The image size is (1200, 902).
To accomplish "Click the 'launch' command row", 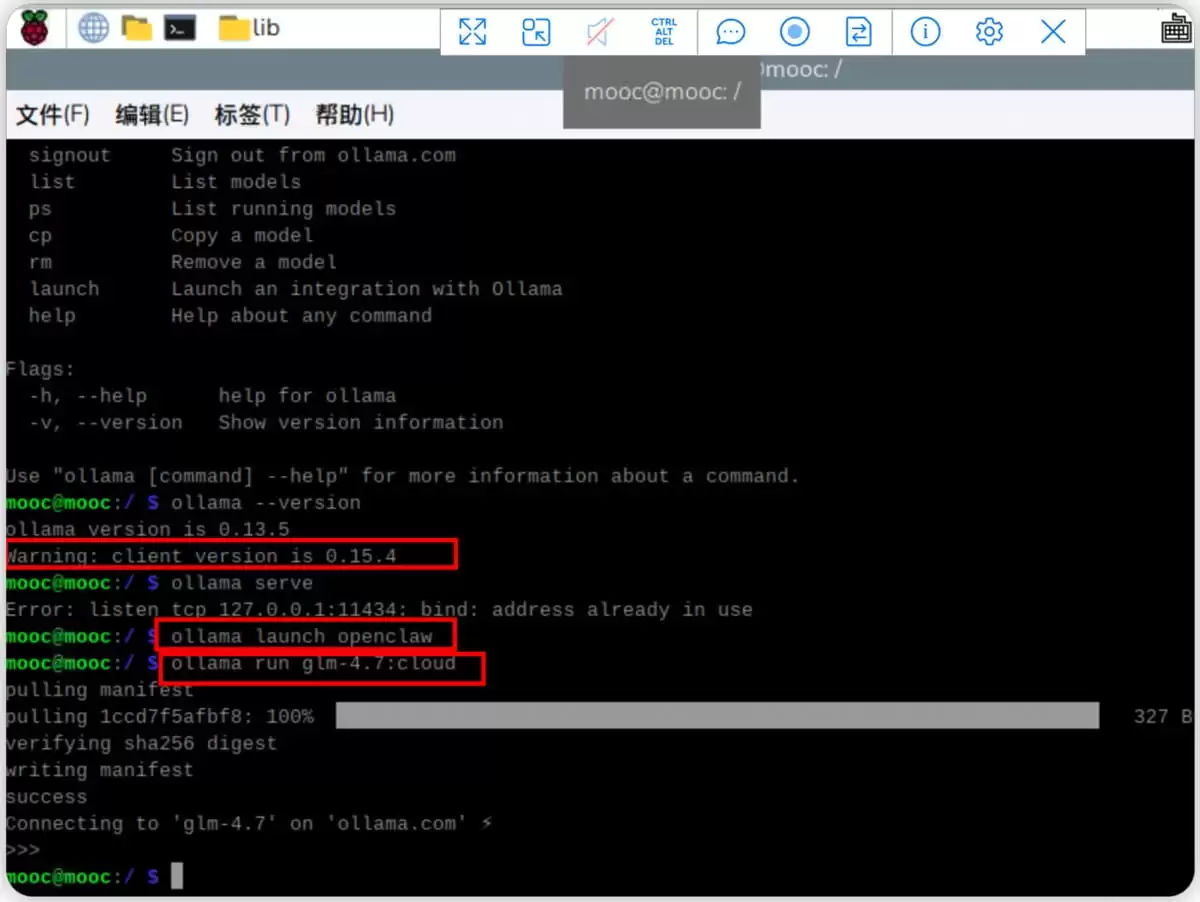I will tap(295, 289).
